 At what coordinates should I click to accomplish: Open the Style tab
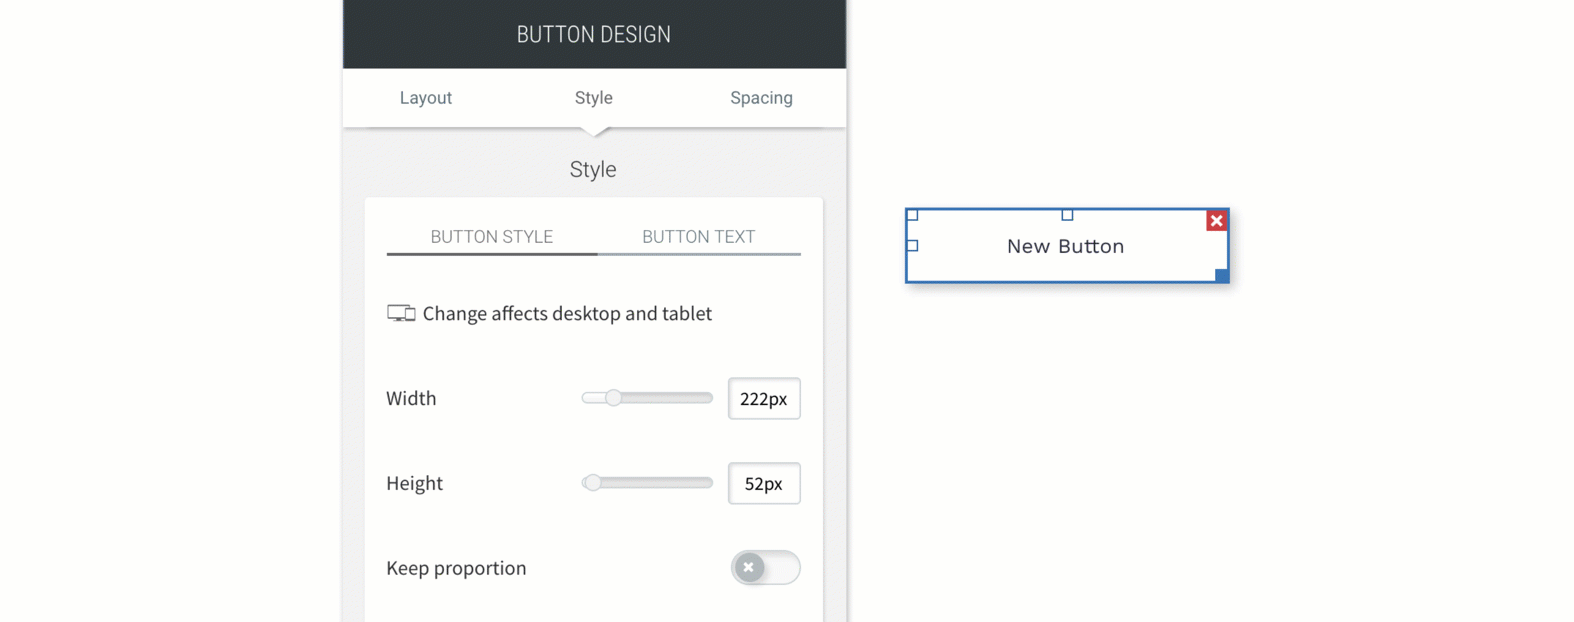click(594, 98)
